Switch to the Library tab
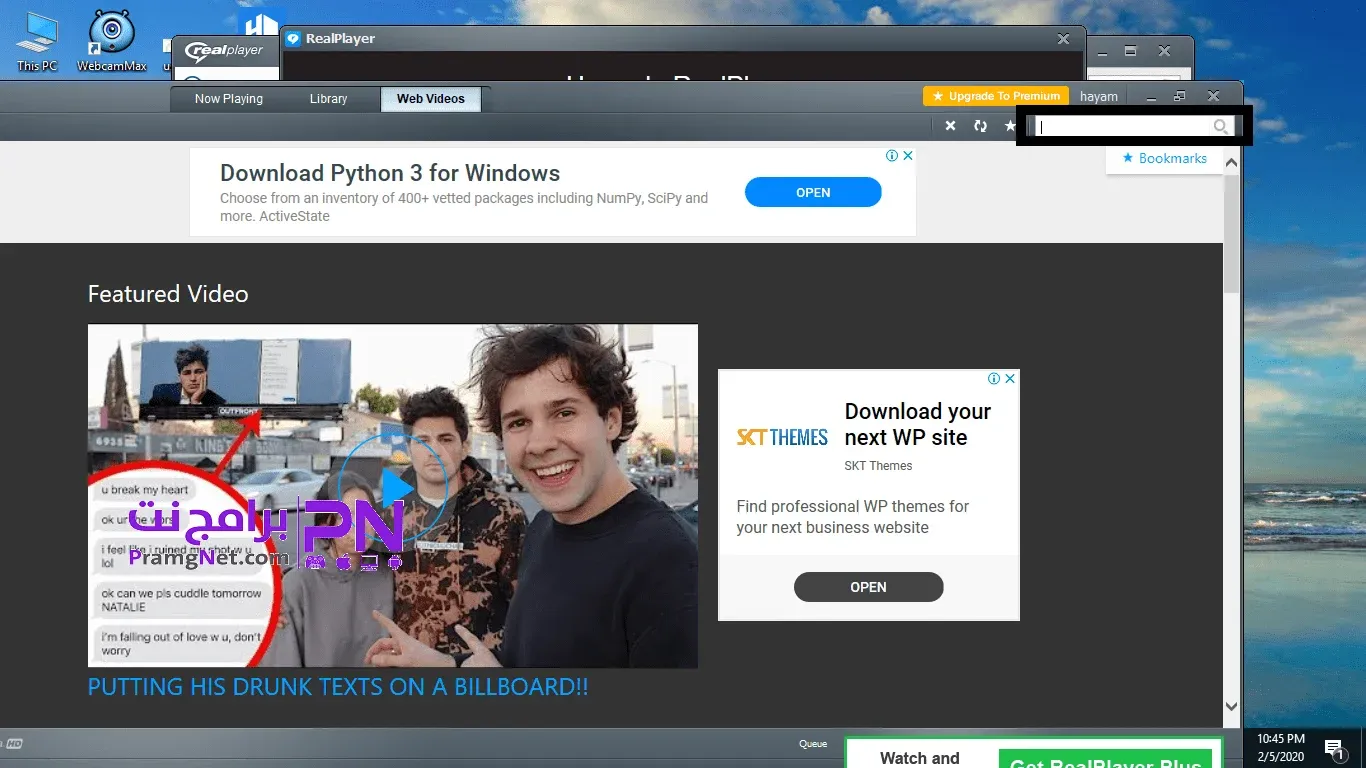1366x768 pixels. (x=328, y=99)
